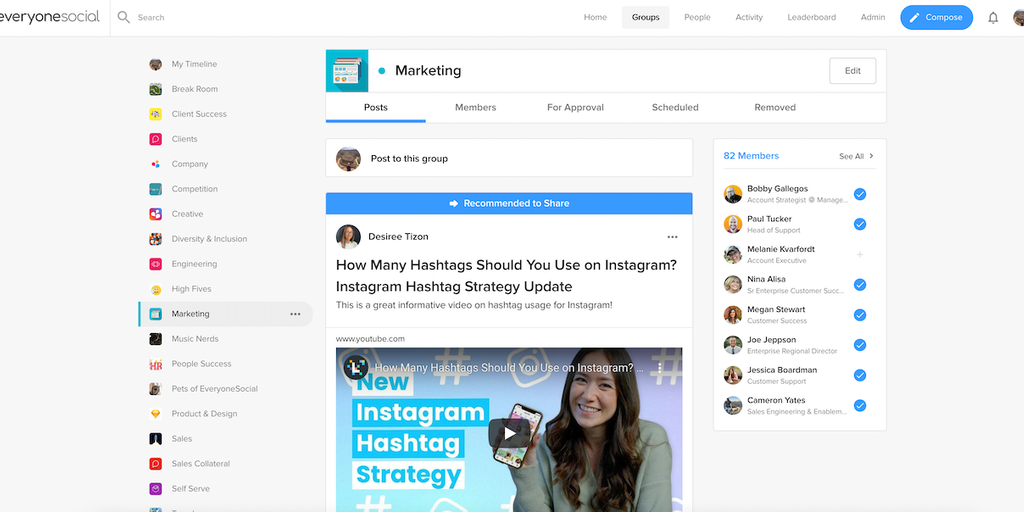Click the search magnifier icon
The width and height of the screenshot is (1024, 512).
[x=123, y=17]
